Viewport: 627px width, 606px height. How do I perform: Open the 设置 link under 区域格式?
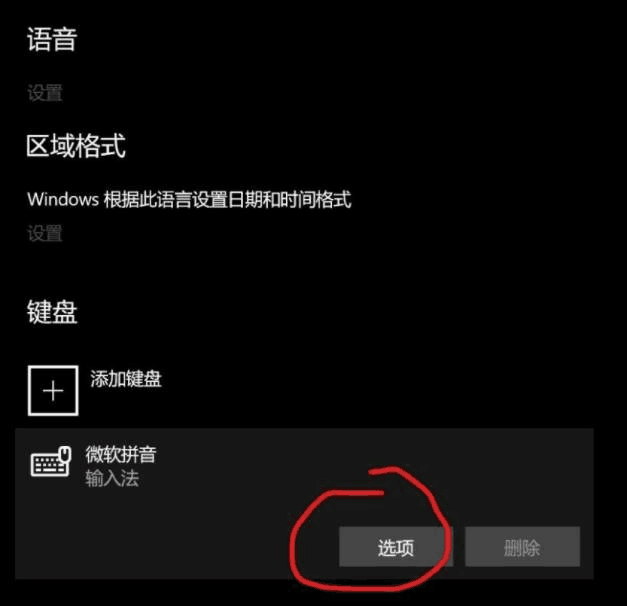(x=45, y=233)
